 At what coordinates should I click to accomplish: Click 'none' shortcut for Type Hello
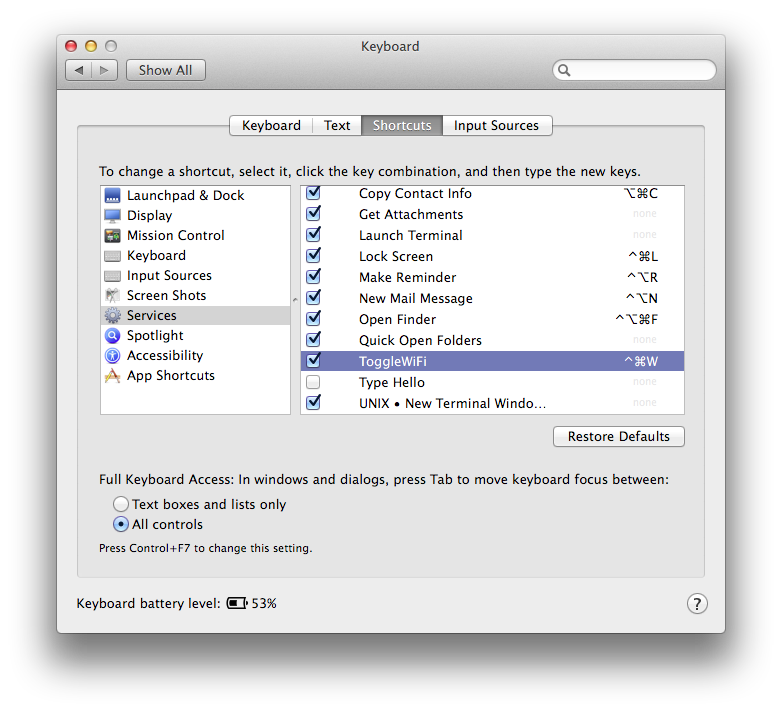[x=645, y=381]
